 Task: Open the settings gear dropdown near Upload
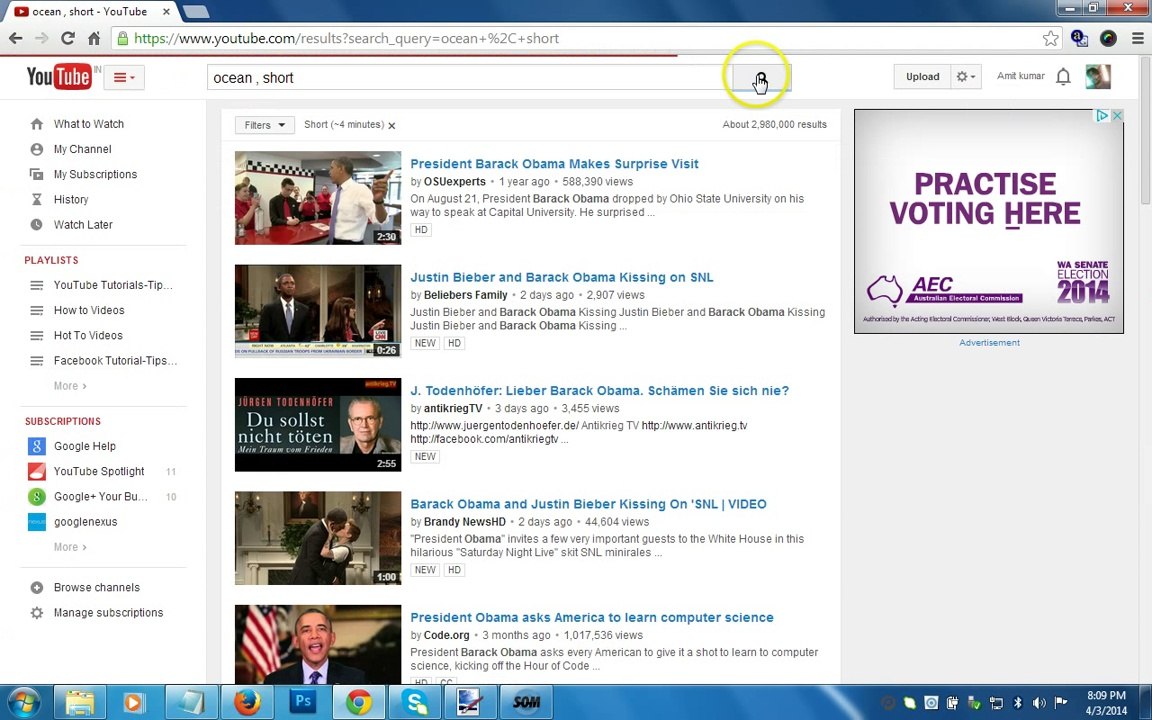pyautogui.click(x=966, y=76)
